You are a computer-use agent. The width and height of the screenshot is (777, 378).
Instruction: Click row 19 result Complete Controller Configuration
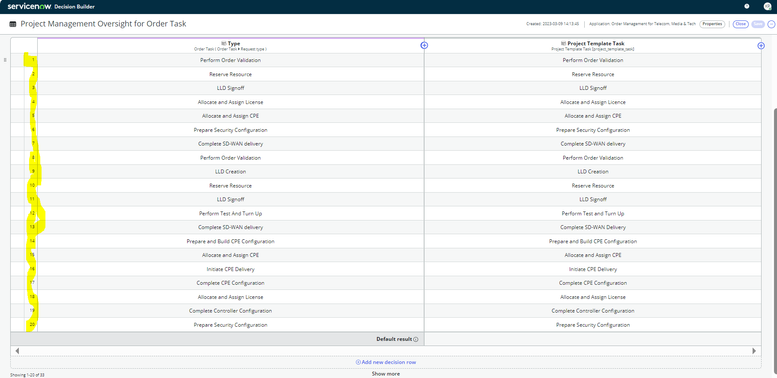pos(593,311)
